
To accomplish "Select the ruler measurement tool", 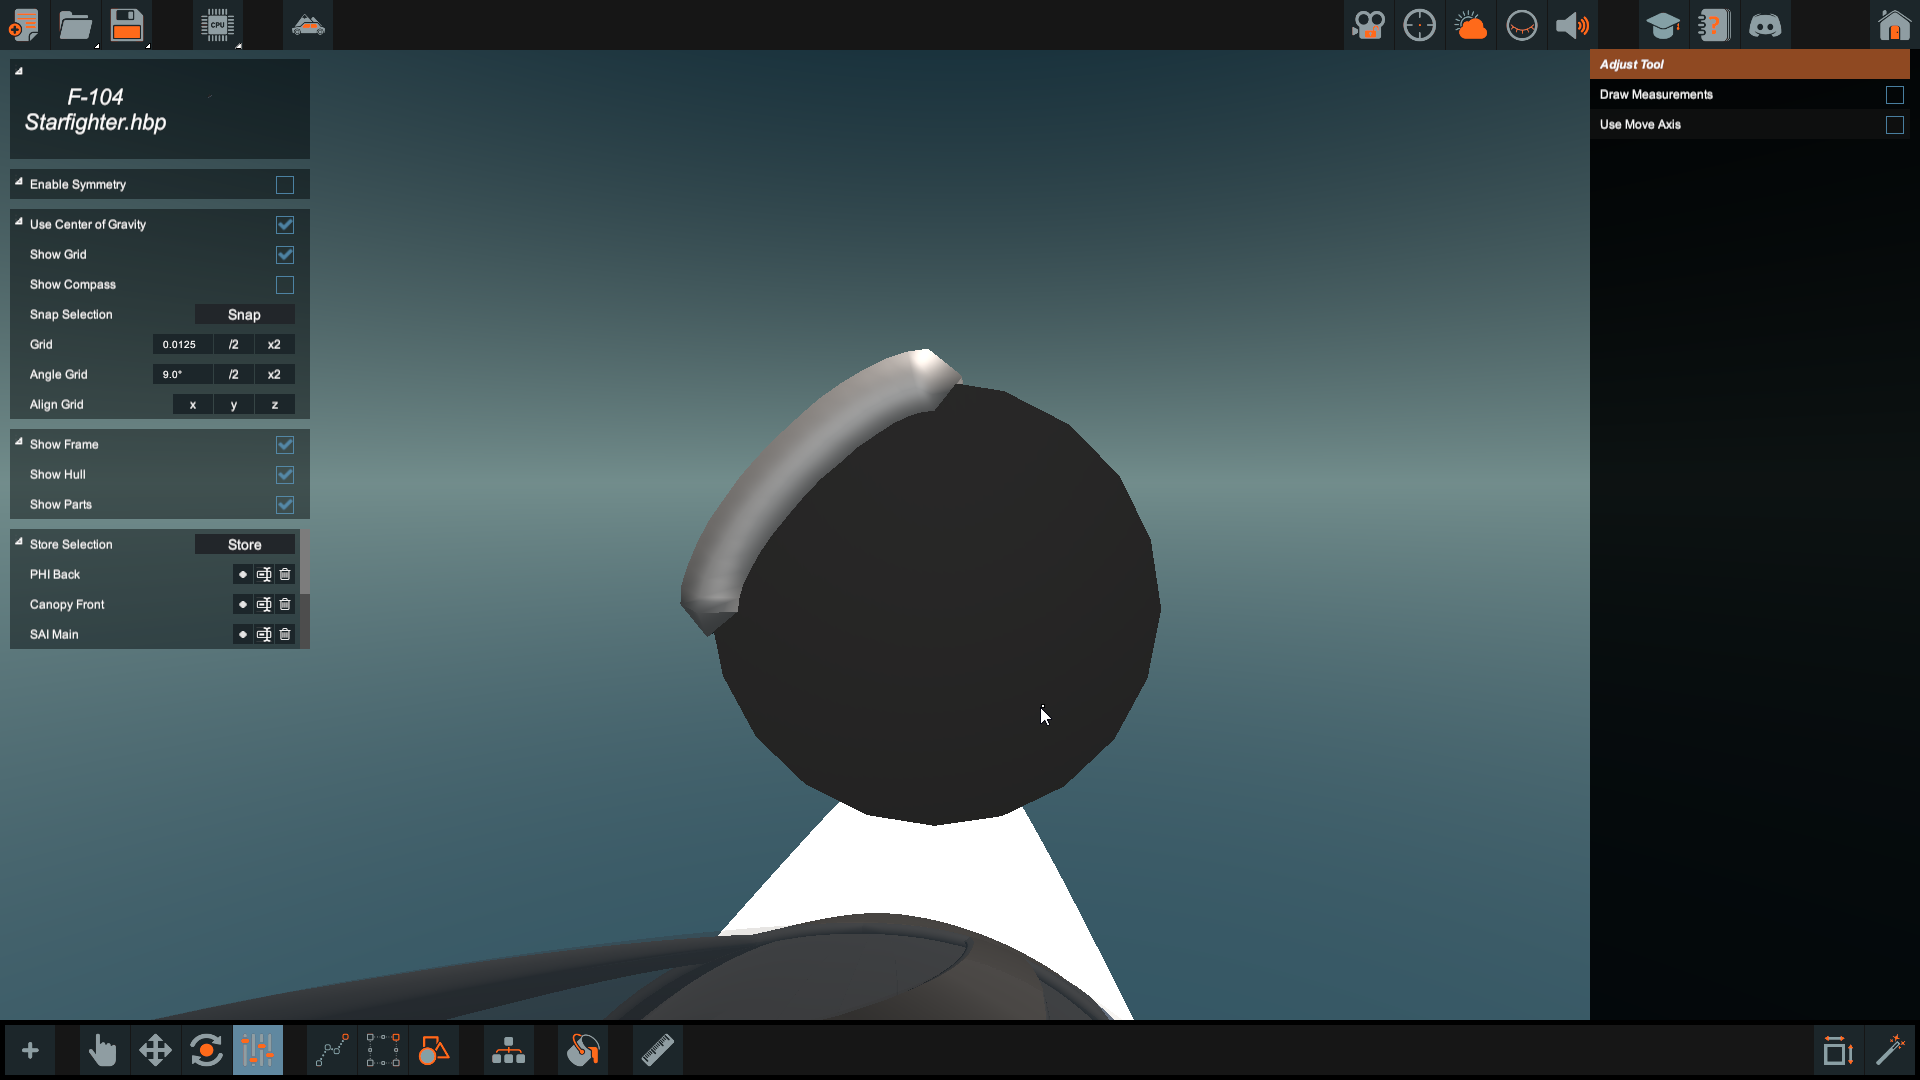I will click(657, 1050).
